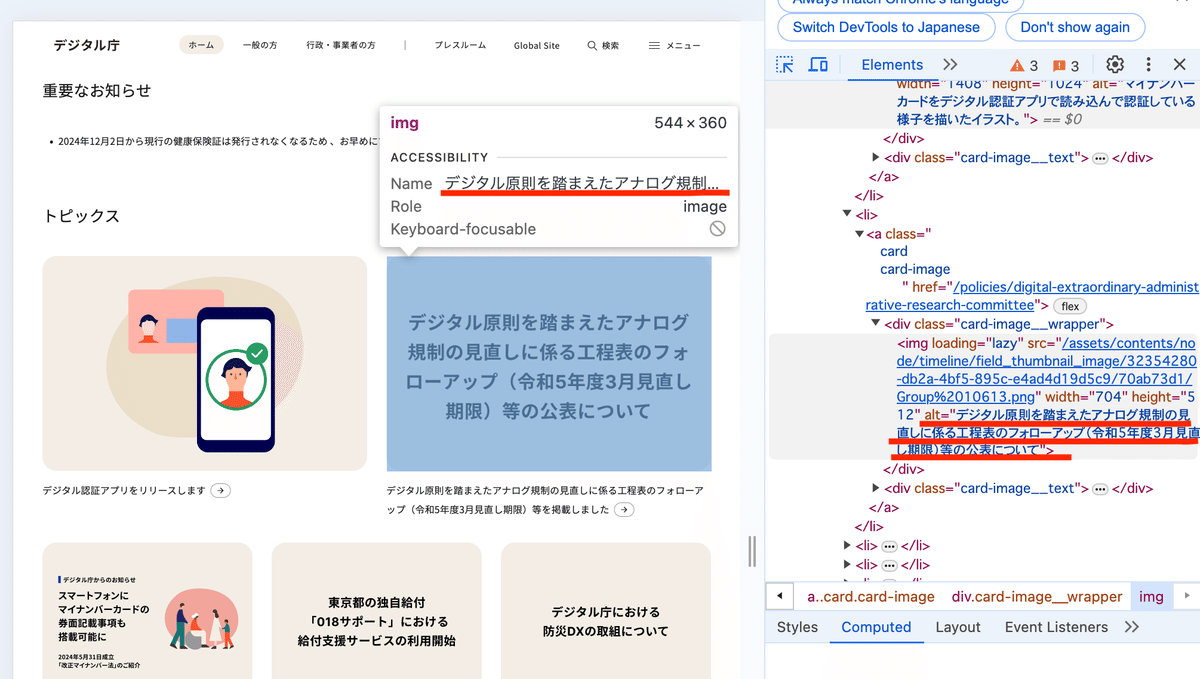Open デジタル庁における防災DXの取組 card
1200x679 pixels.
[x=606, y=611]
